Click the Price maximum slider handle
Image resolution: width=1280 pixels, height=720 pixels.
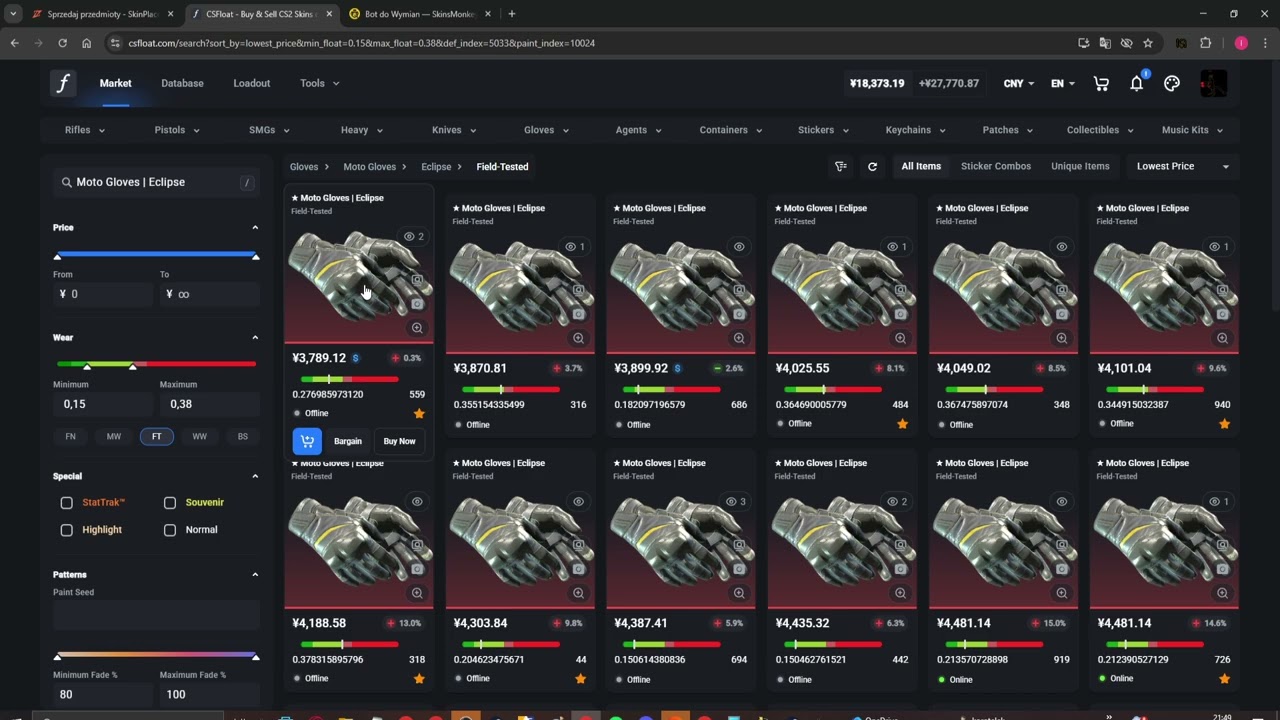coord(255,257)
